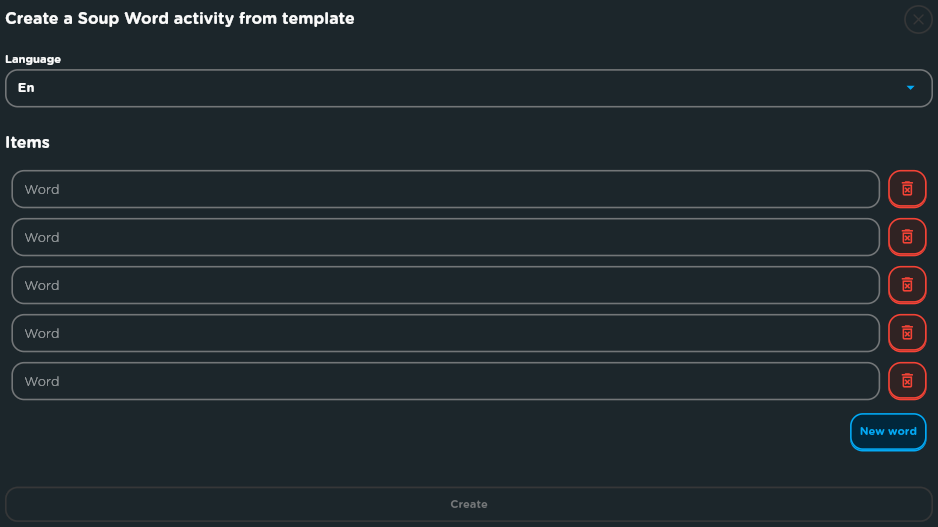Delete the fourth Word item

(907, 333)
